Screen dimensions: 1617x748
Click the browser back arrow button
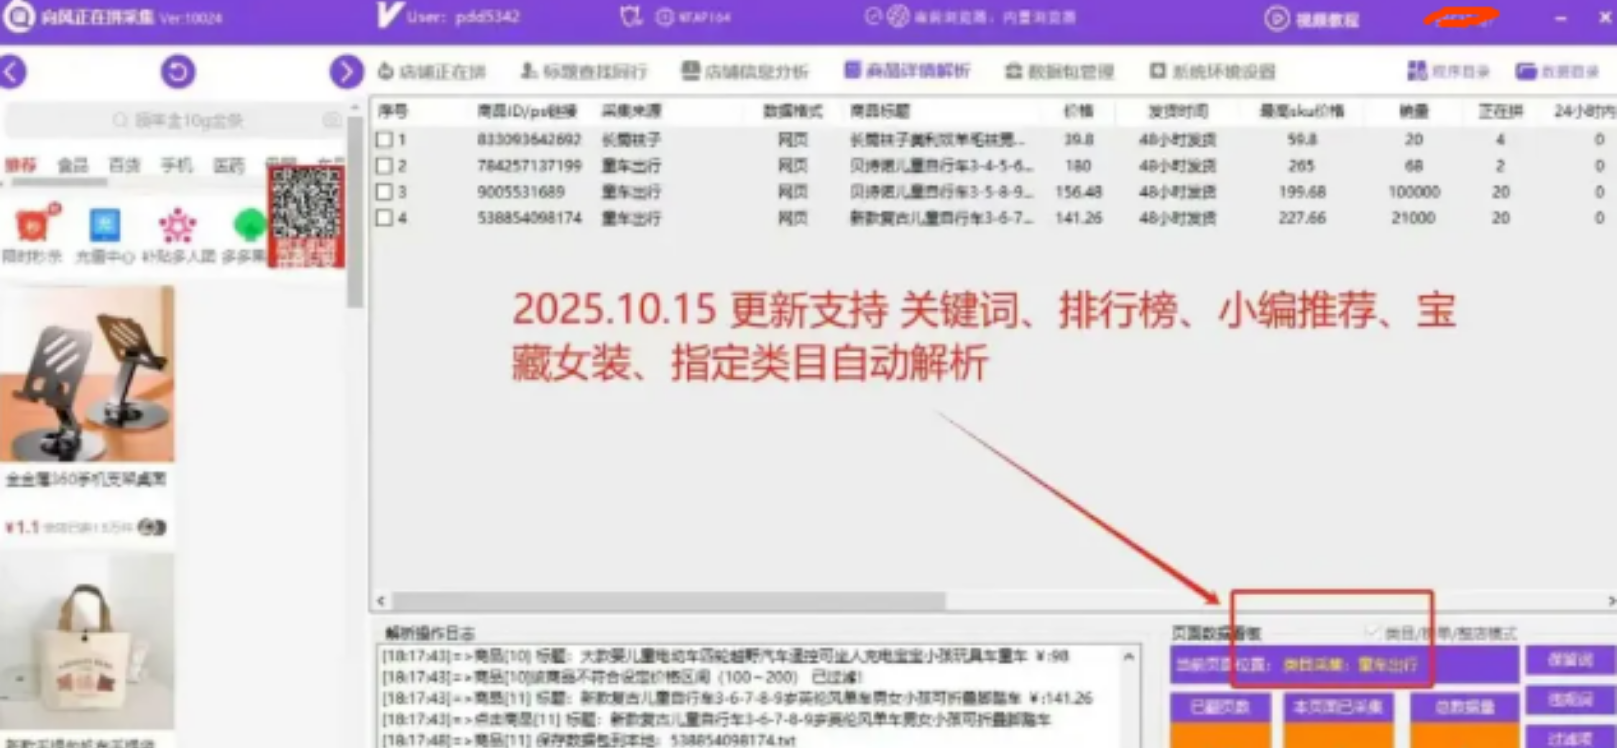(x=13, y=72)
